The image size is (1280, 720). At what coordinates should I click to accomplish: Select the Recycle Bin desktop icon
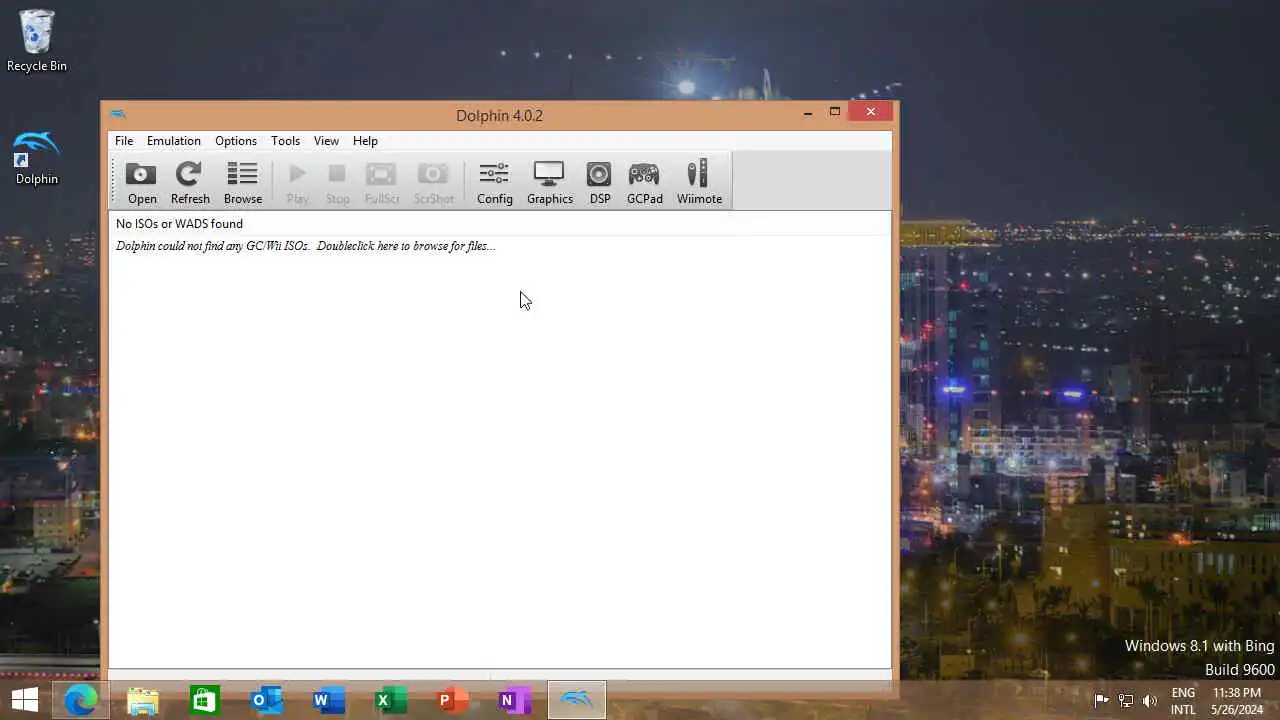click(x=37, y=41)
